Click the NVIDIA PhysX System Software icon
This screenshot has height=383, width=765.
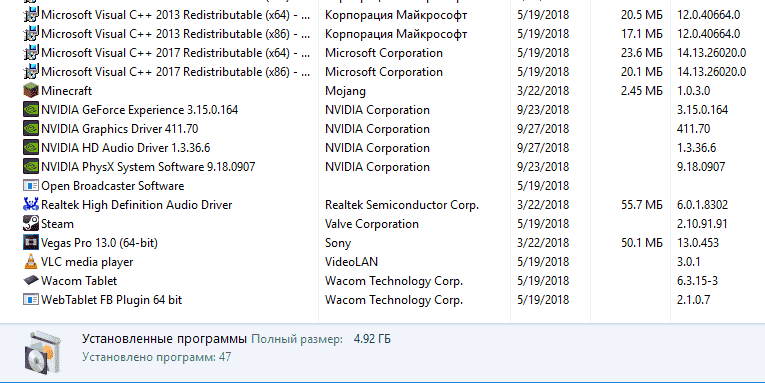click(x=31, y=167)
